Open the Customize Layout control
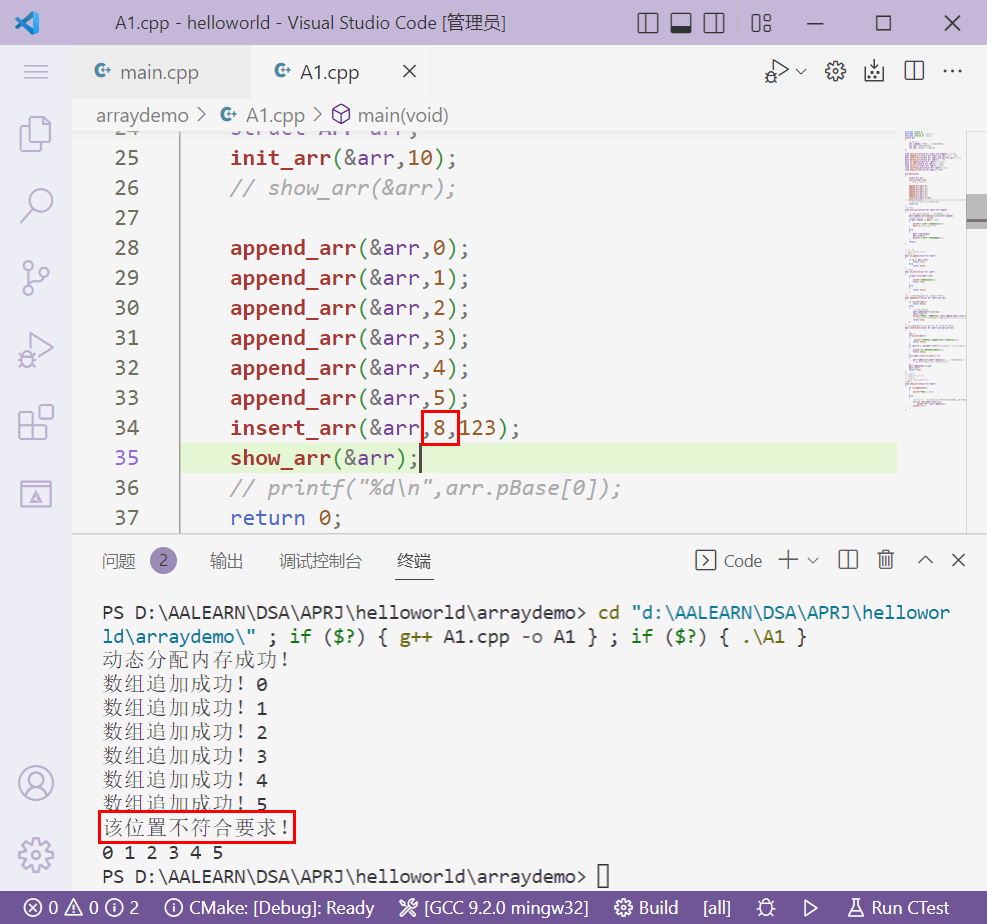 coord(762,23)
